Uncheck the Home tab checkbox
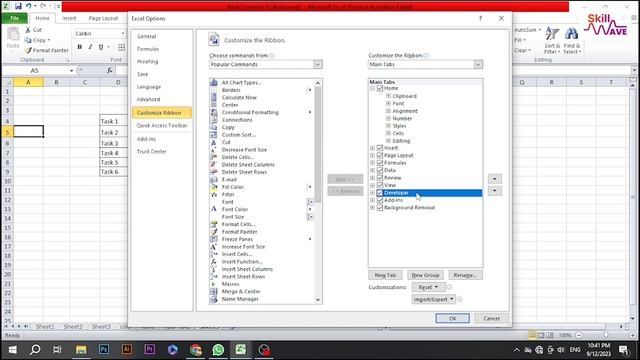The image size is (640, 360). [380, 88]
